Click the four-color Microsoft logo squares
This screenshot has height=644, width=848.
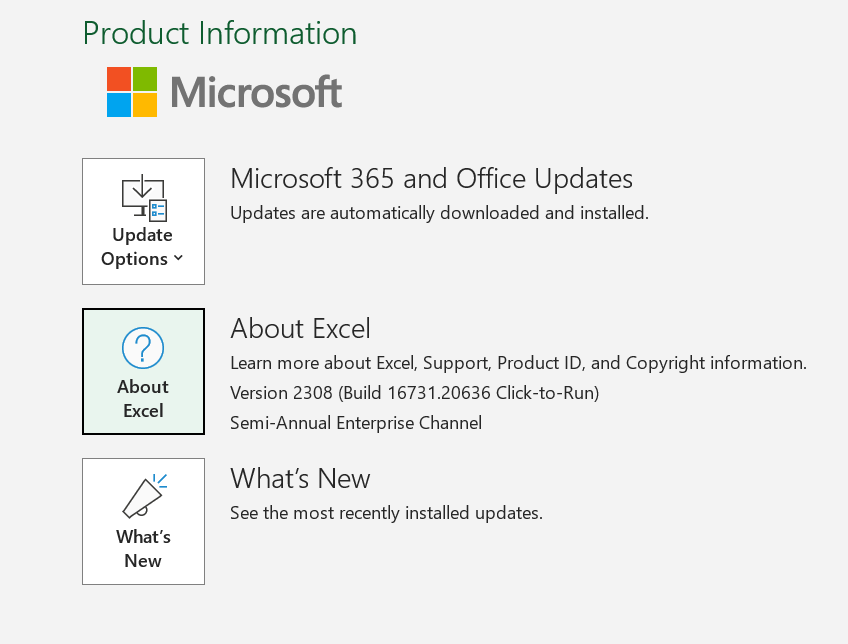[x=132, y=92]
